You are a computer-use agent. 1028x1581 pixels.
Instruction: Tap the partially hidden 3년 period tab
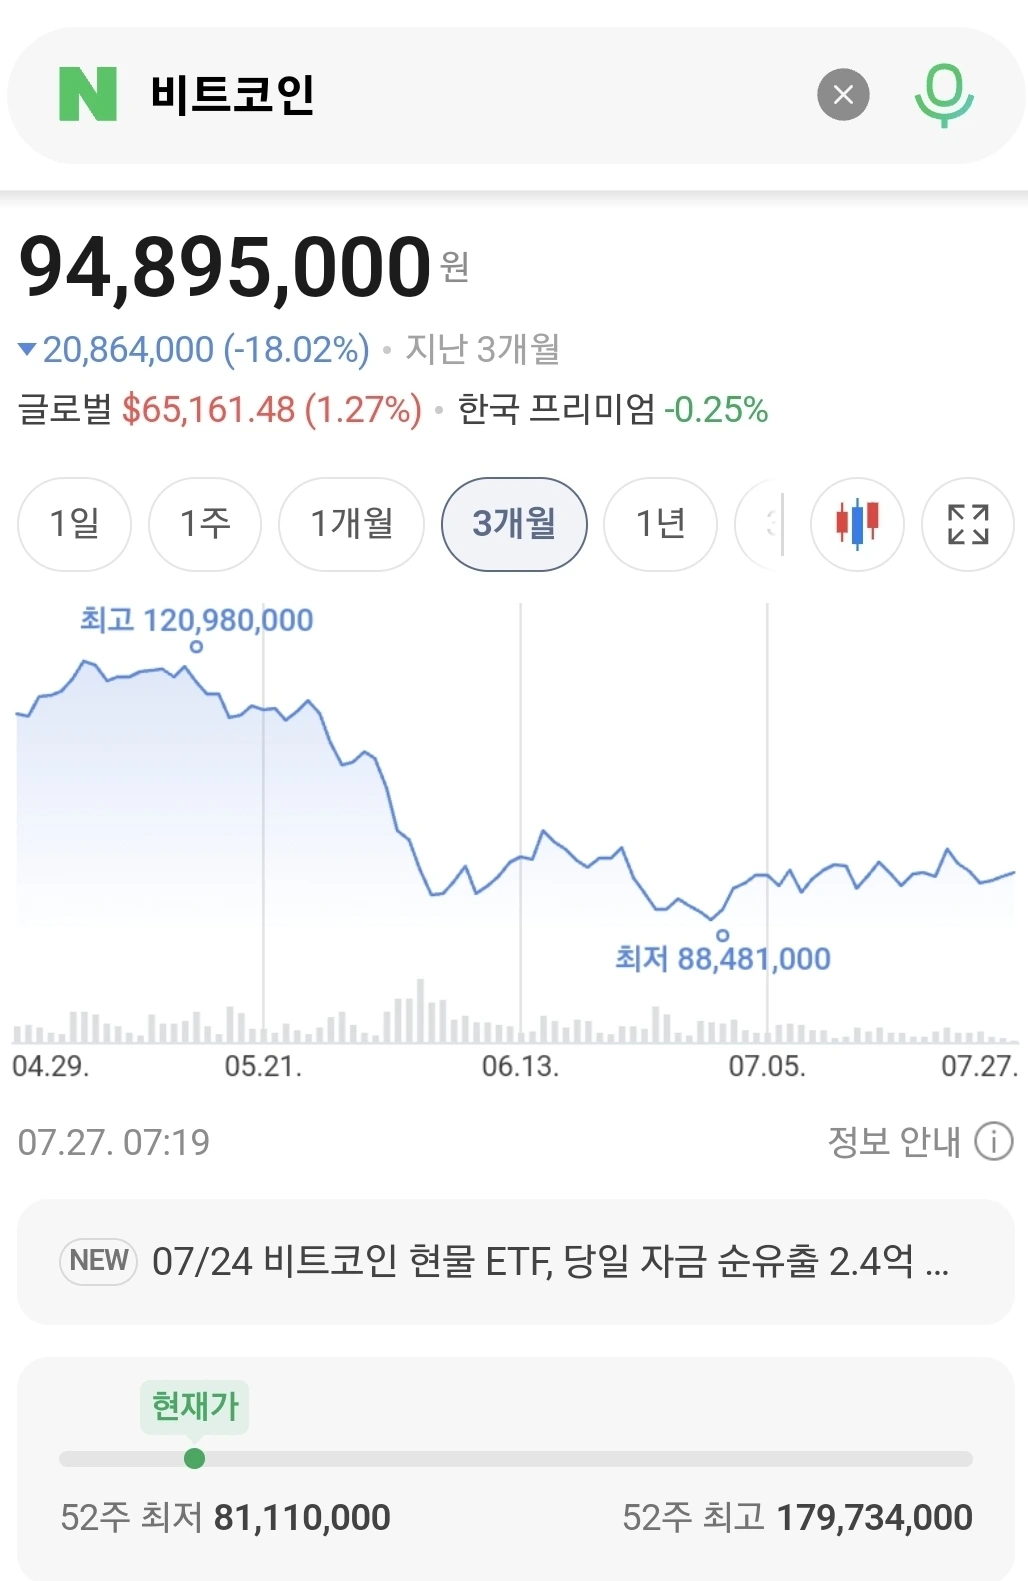click(x=759, y=524)
